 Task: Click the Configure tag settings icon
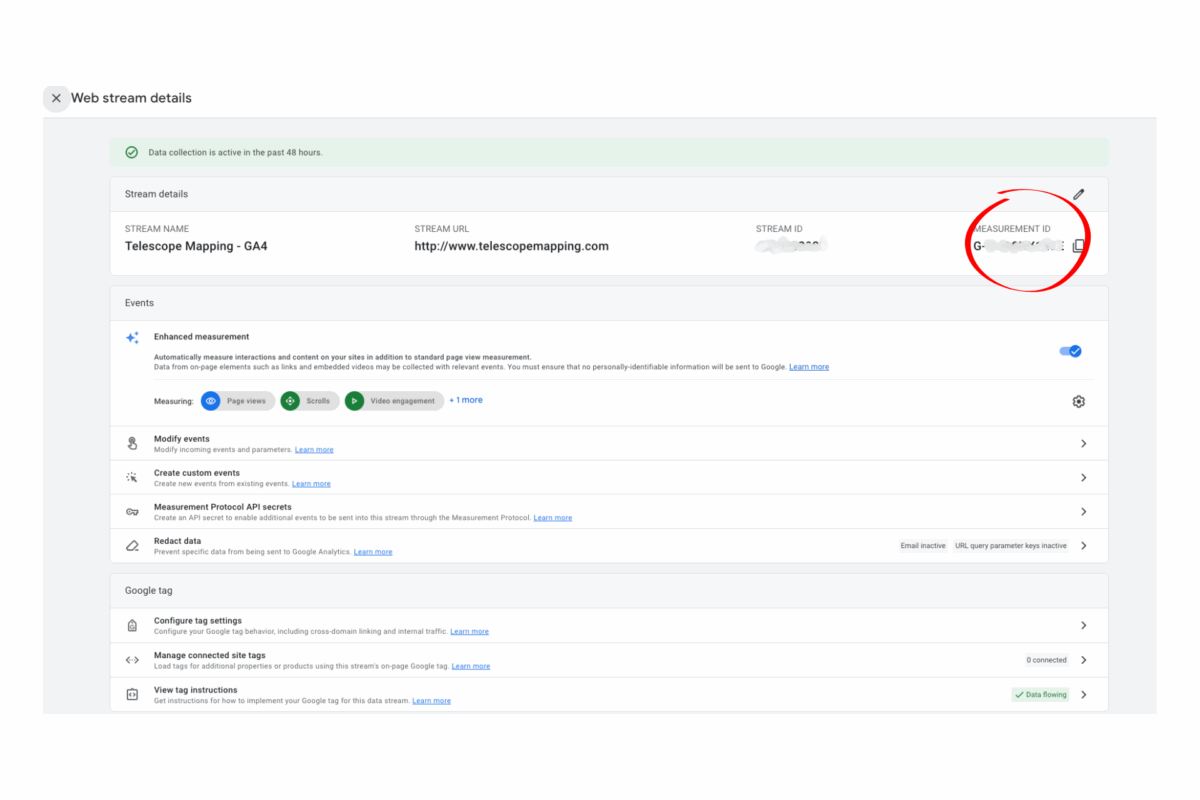click(x=132, y=625)
